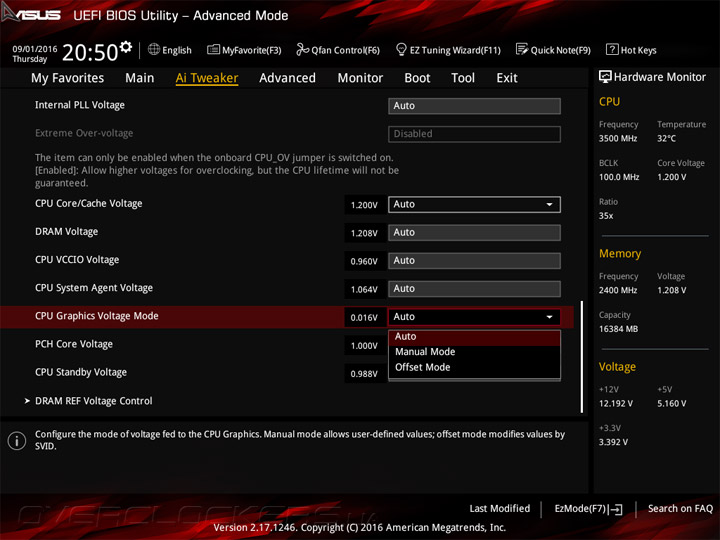Click the 5.160 V reading
720x540 pixels.
point(671,403)
